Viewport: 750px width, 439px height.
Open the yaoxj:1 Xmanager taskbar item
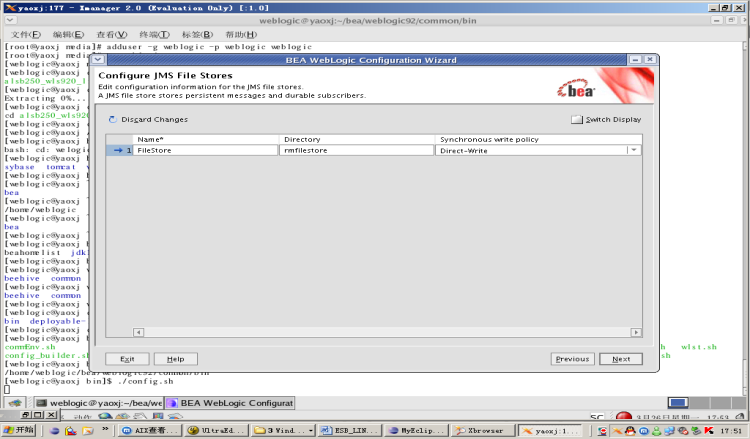pyautogui.click(x=550, y=430)
